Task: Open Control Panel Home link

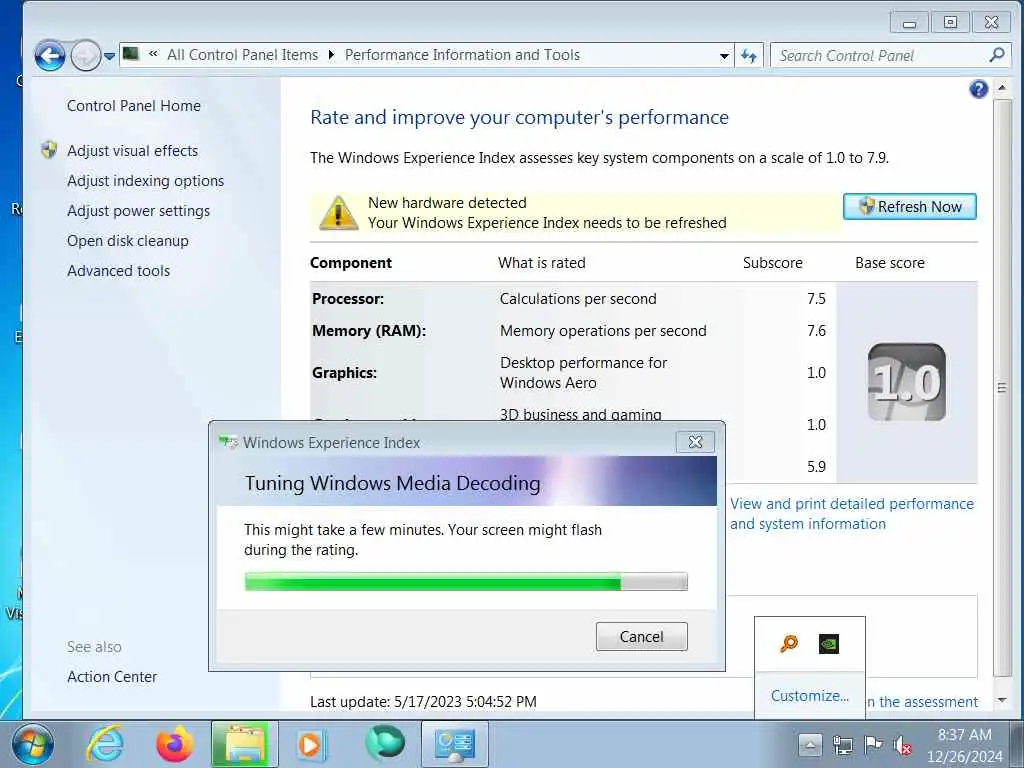Action: 134,106
